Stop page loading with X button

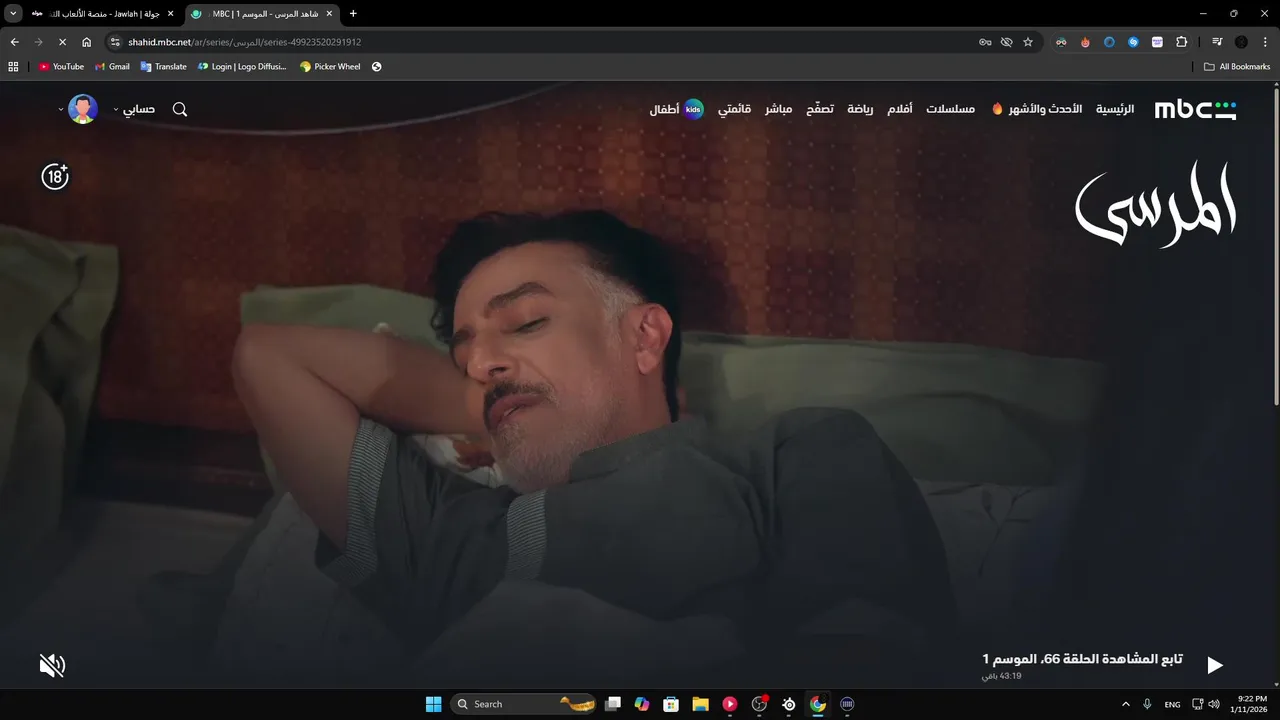(x=62, y=42)
